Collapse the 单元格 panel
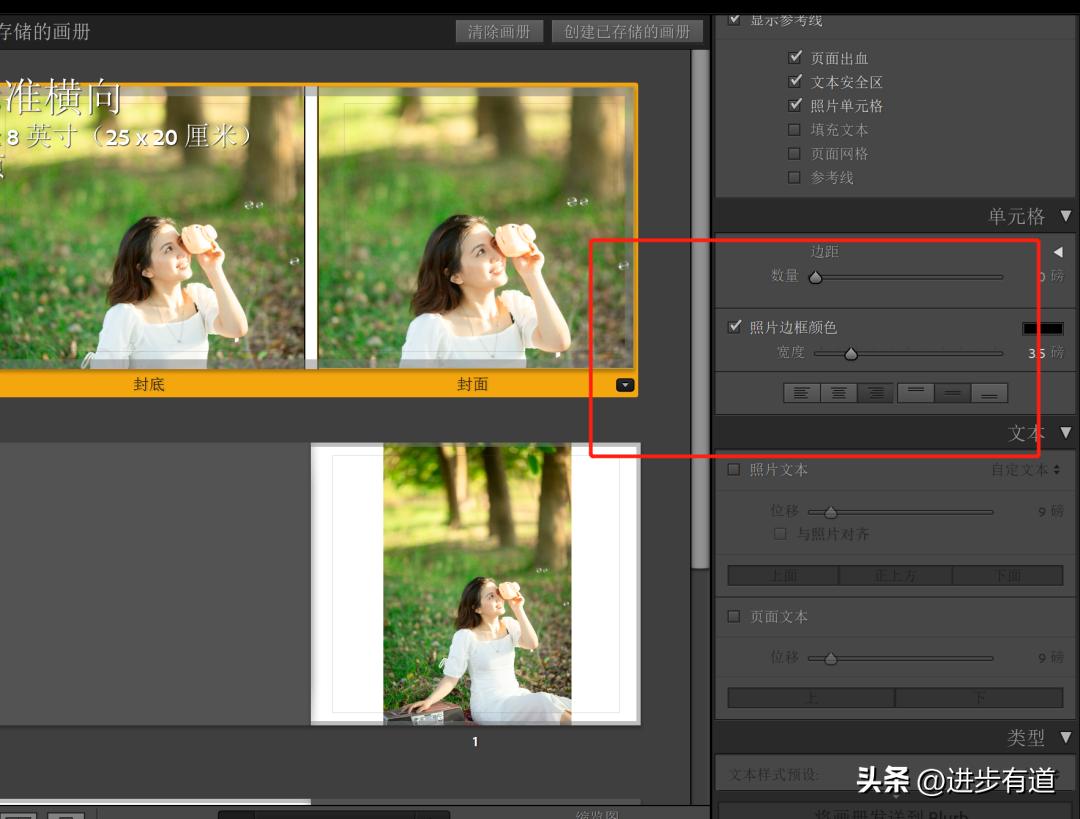The width and height of the screenshot is (1080, 819). [1066, 215]
